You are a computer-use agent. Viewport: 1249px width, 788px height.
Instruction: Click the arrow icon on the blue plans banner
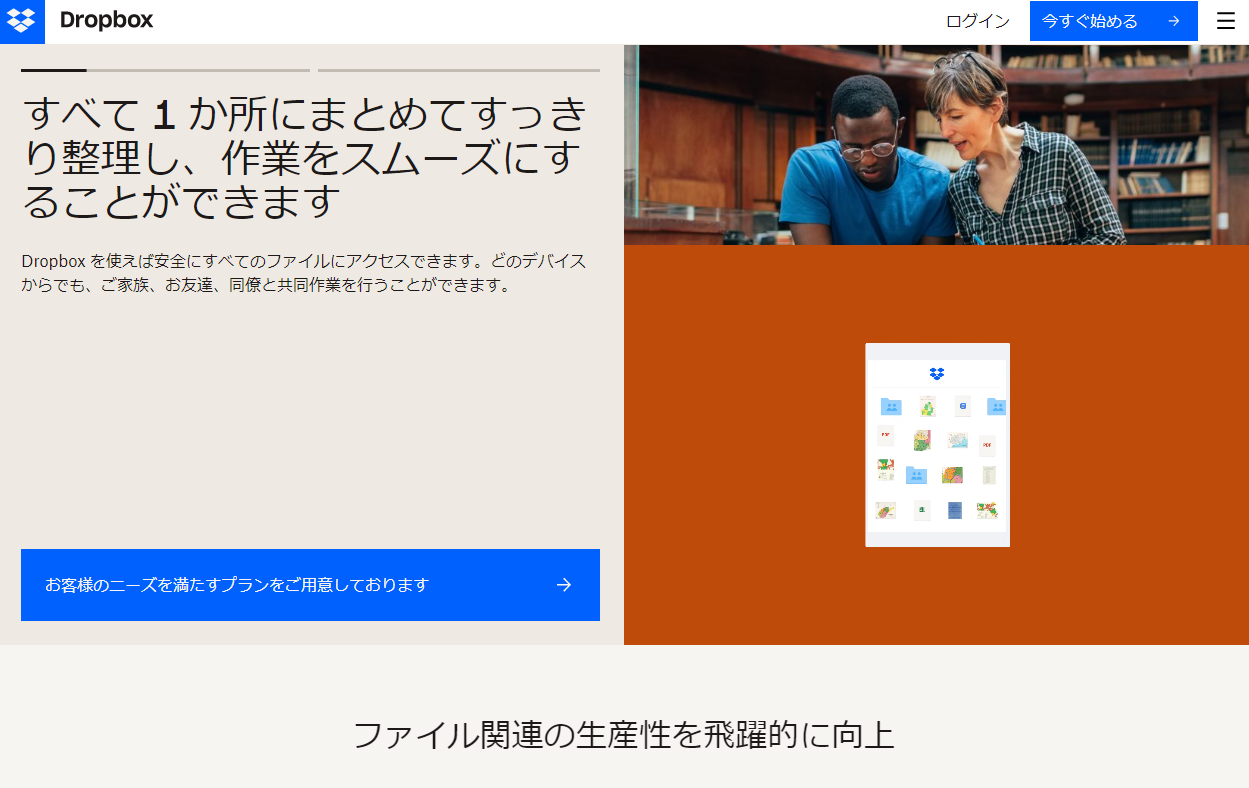[x=563, y=585]
